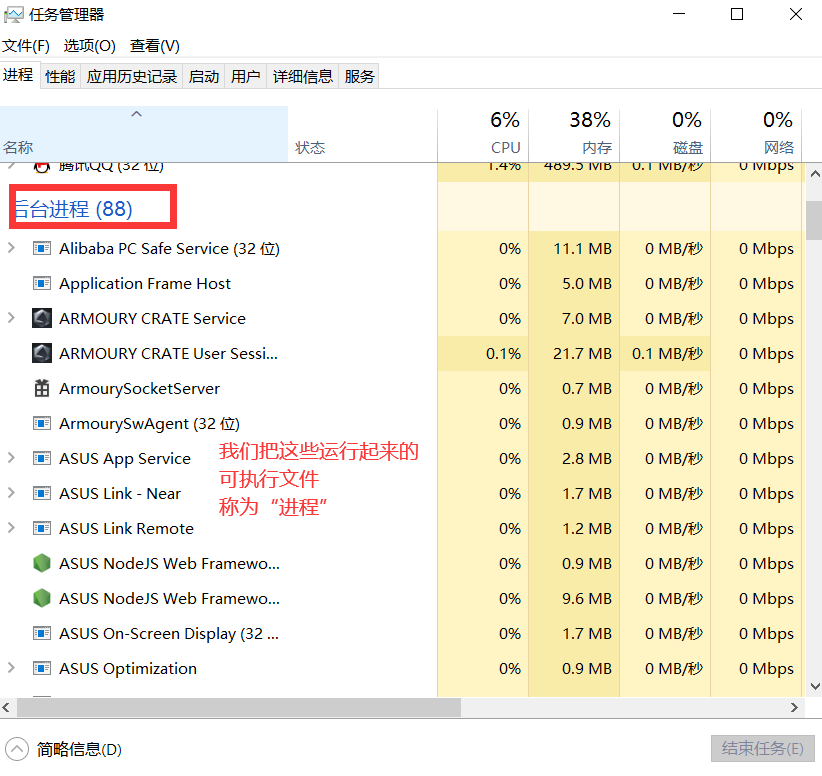
Task: Expand the ASUS App Service group
Action: (11, 458)
